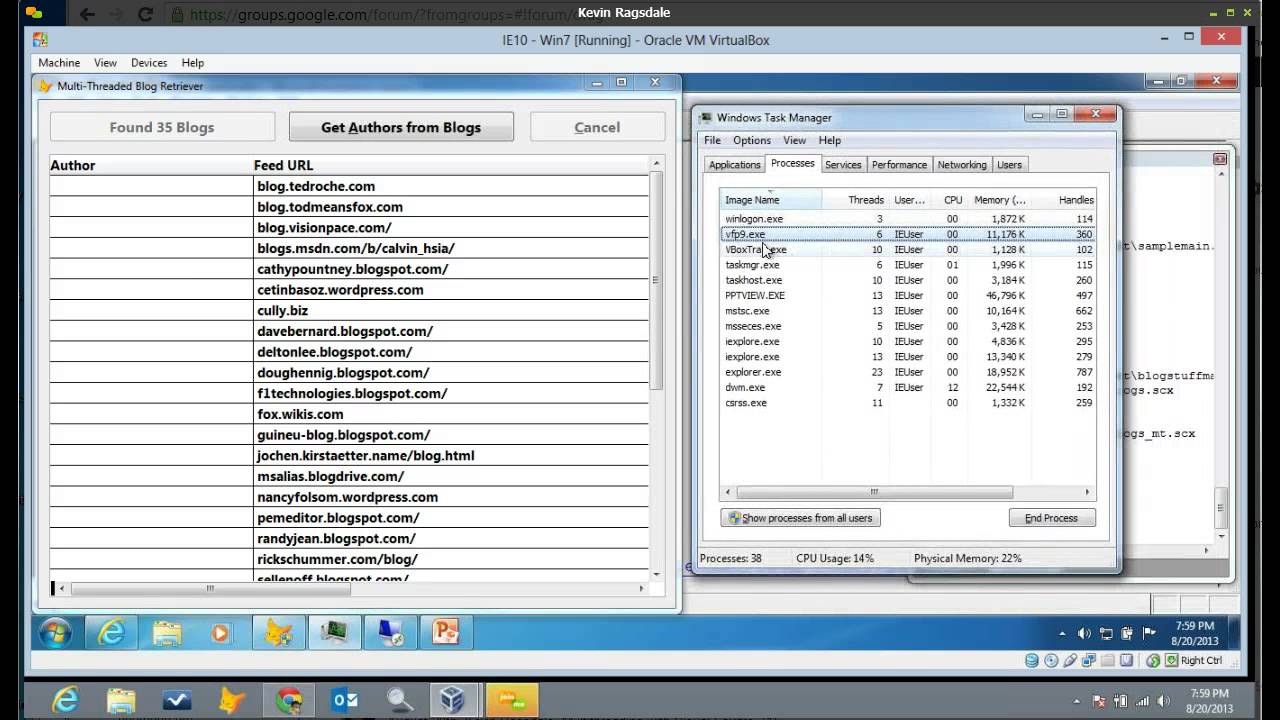Show hidden icons in the guest system tray

click(1062, 634)
